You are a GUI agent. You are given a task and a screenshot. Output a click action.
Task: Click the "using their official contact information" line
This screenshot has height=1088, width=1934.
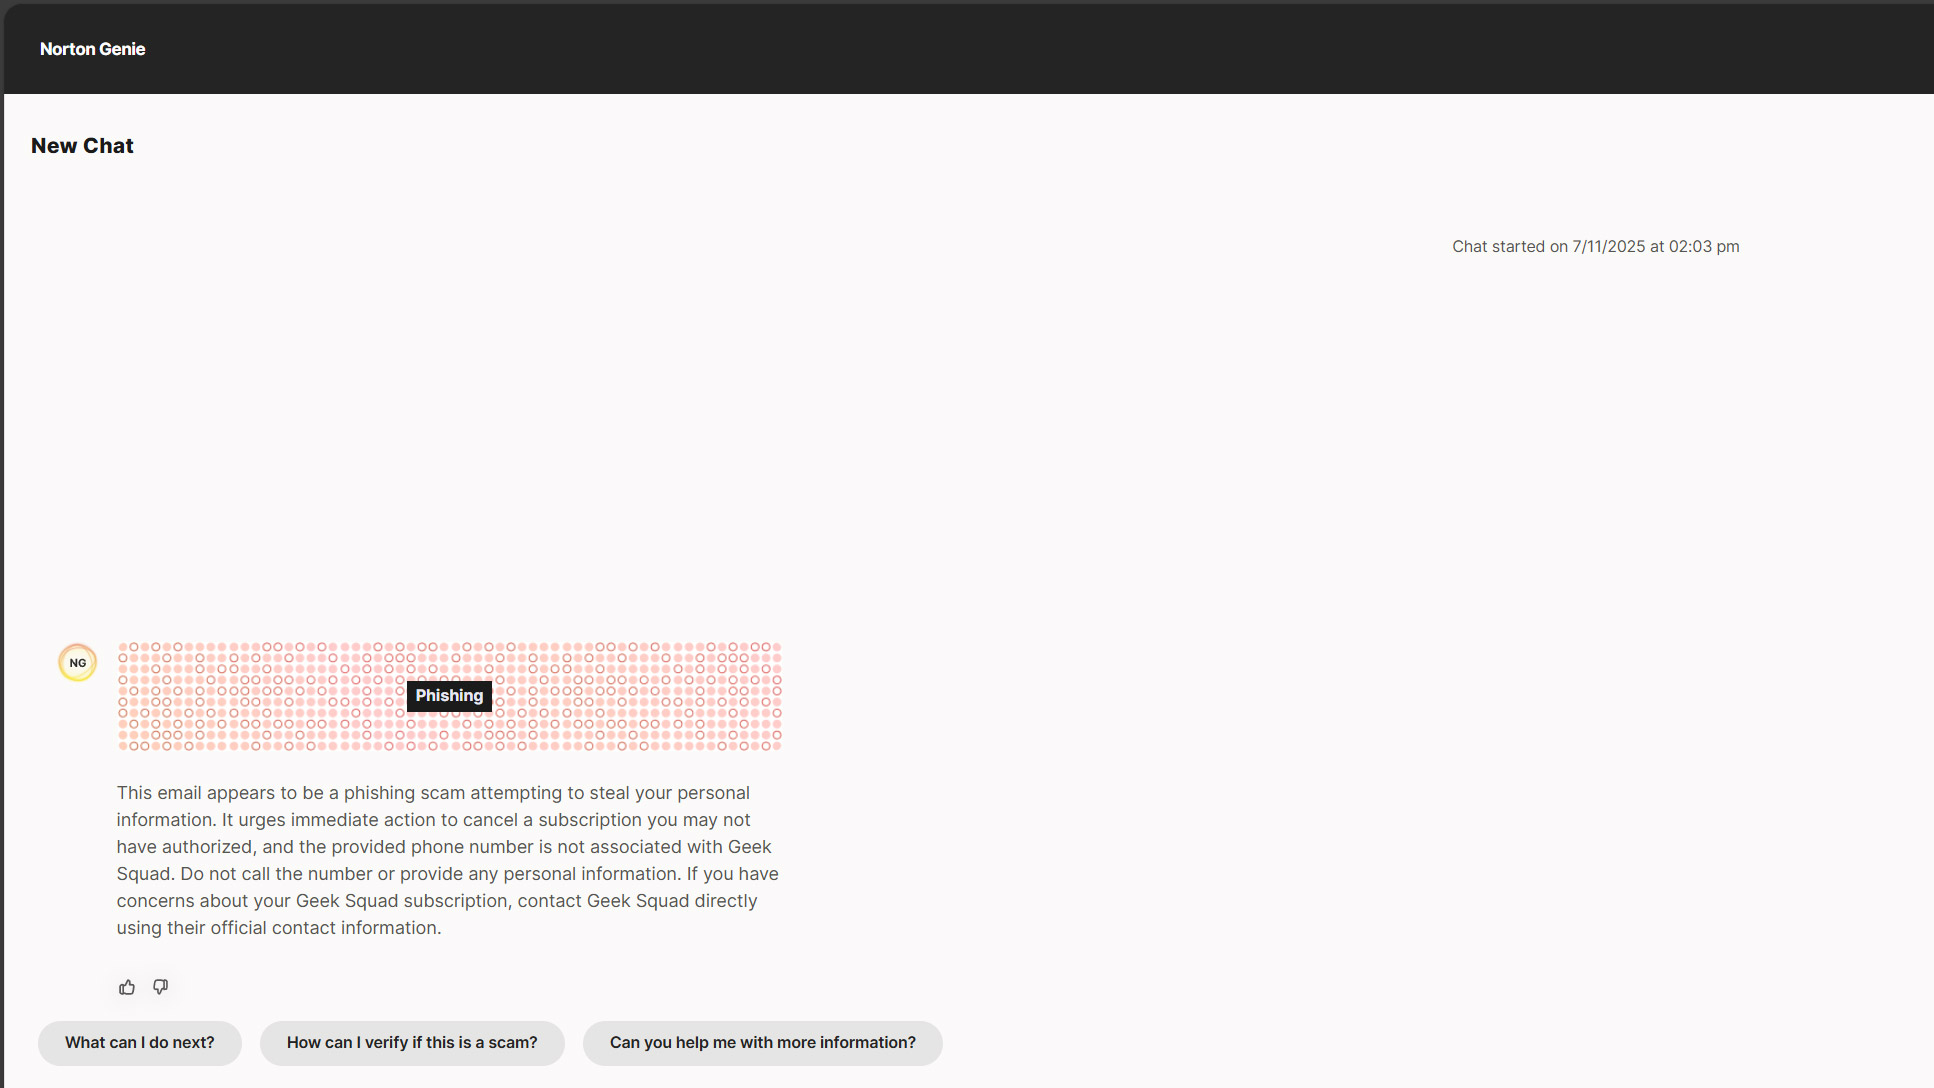tap(278, 928)
